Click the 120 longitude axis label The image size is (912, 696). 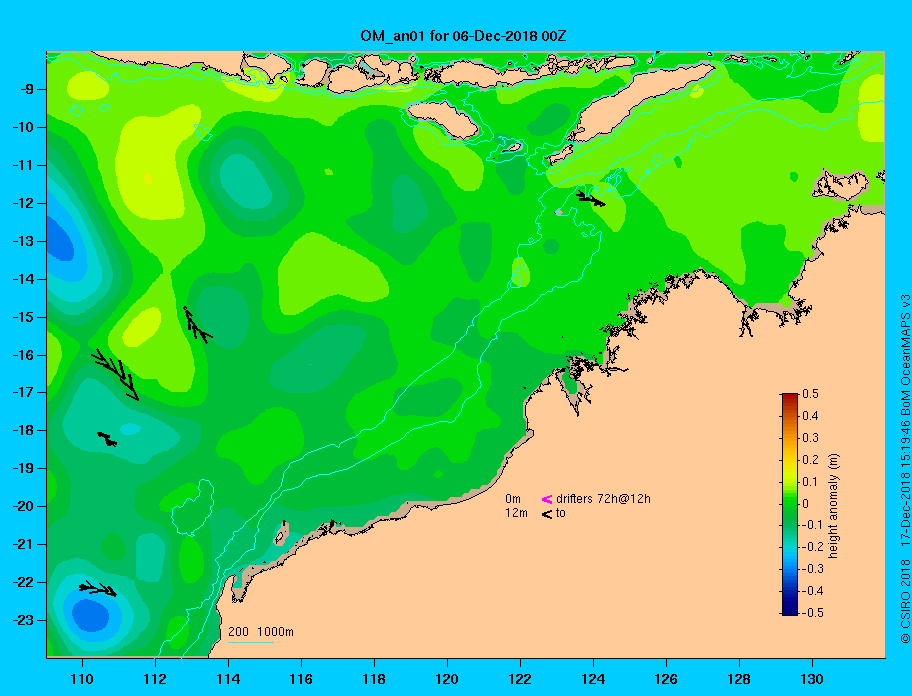point(447,679)
